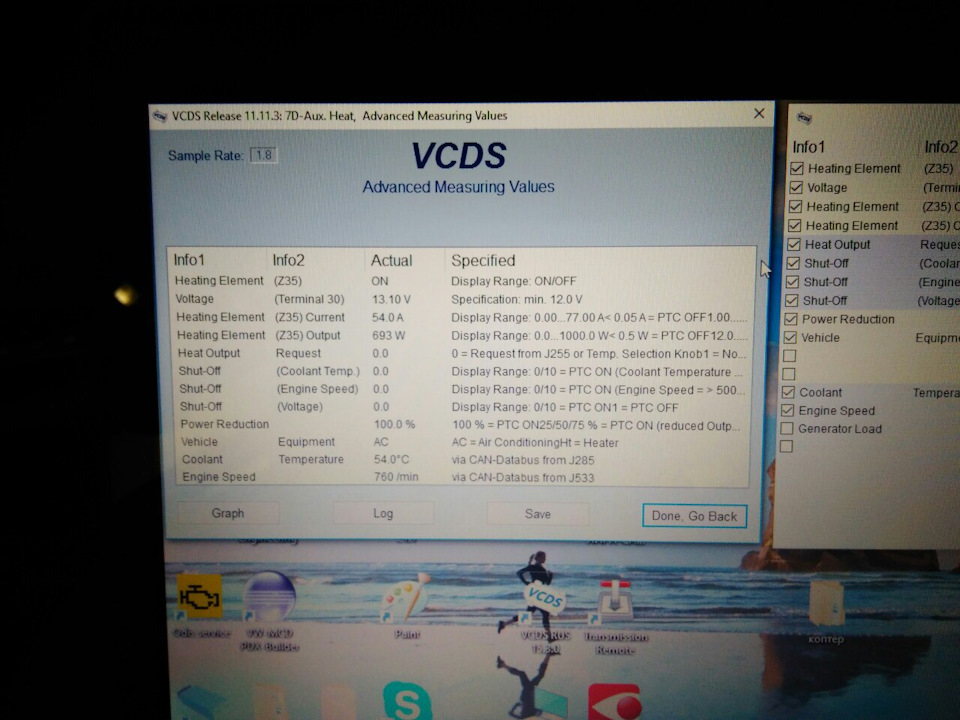Select the Shut-Off (Voltage) row in table
Viewport: 960px width, 720px height.
tap(462, 407)
